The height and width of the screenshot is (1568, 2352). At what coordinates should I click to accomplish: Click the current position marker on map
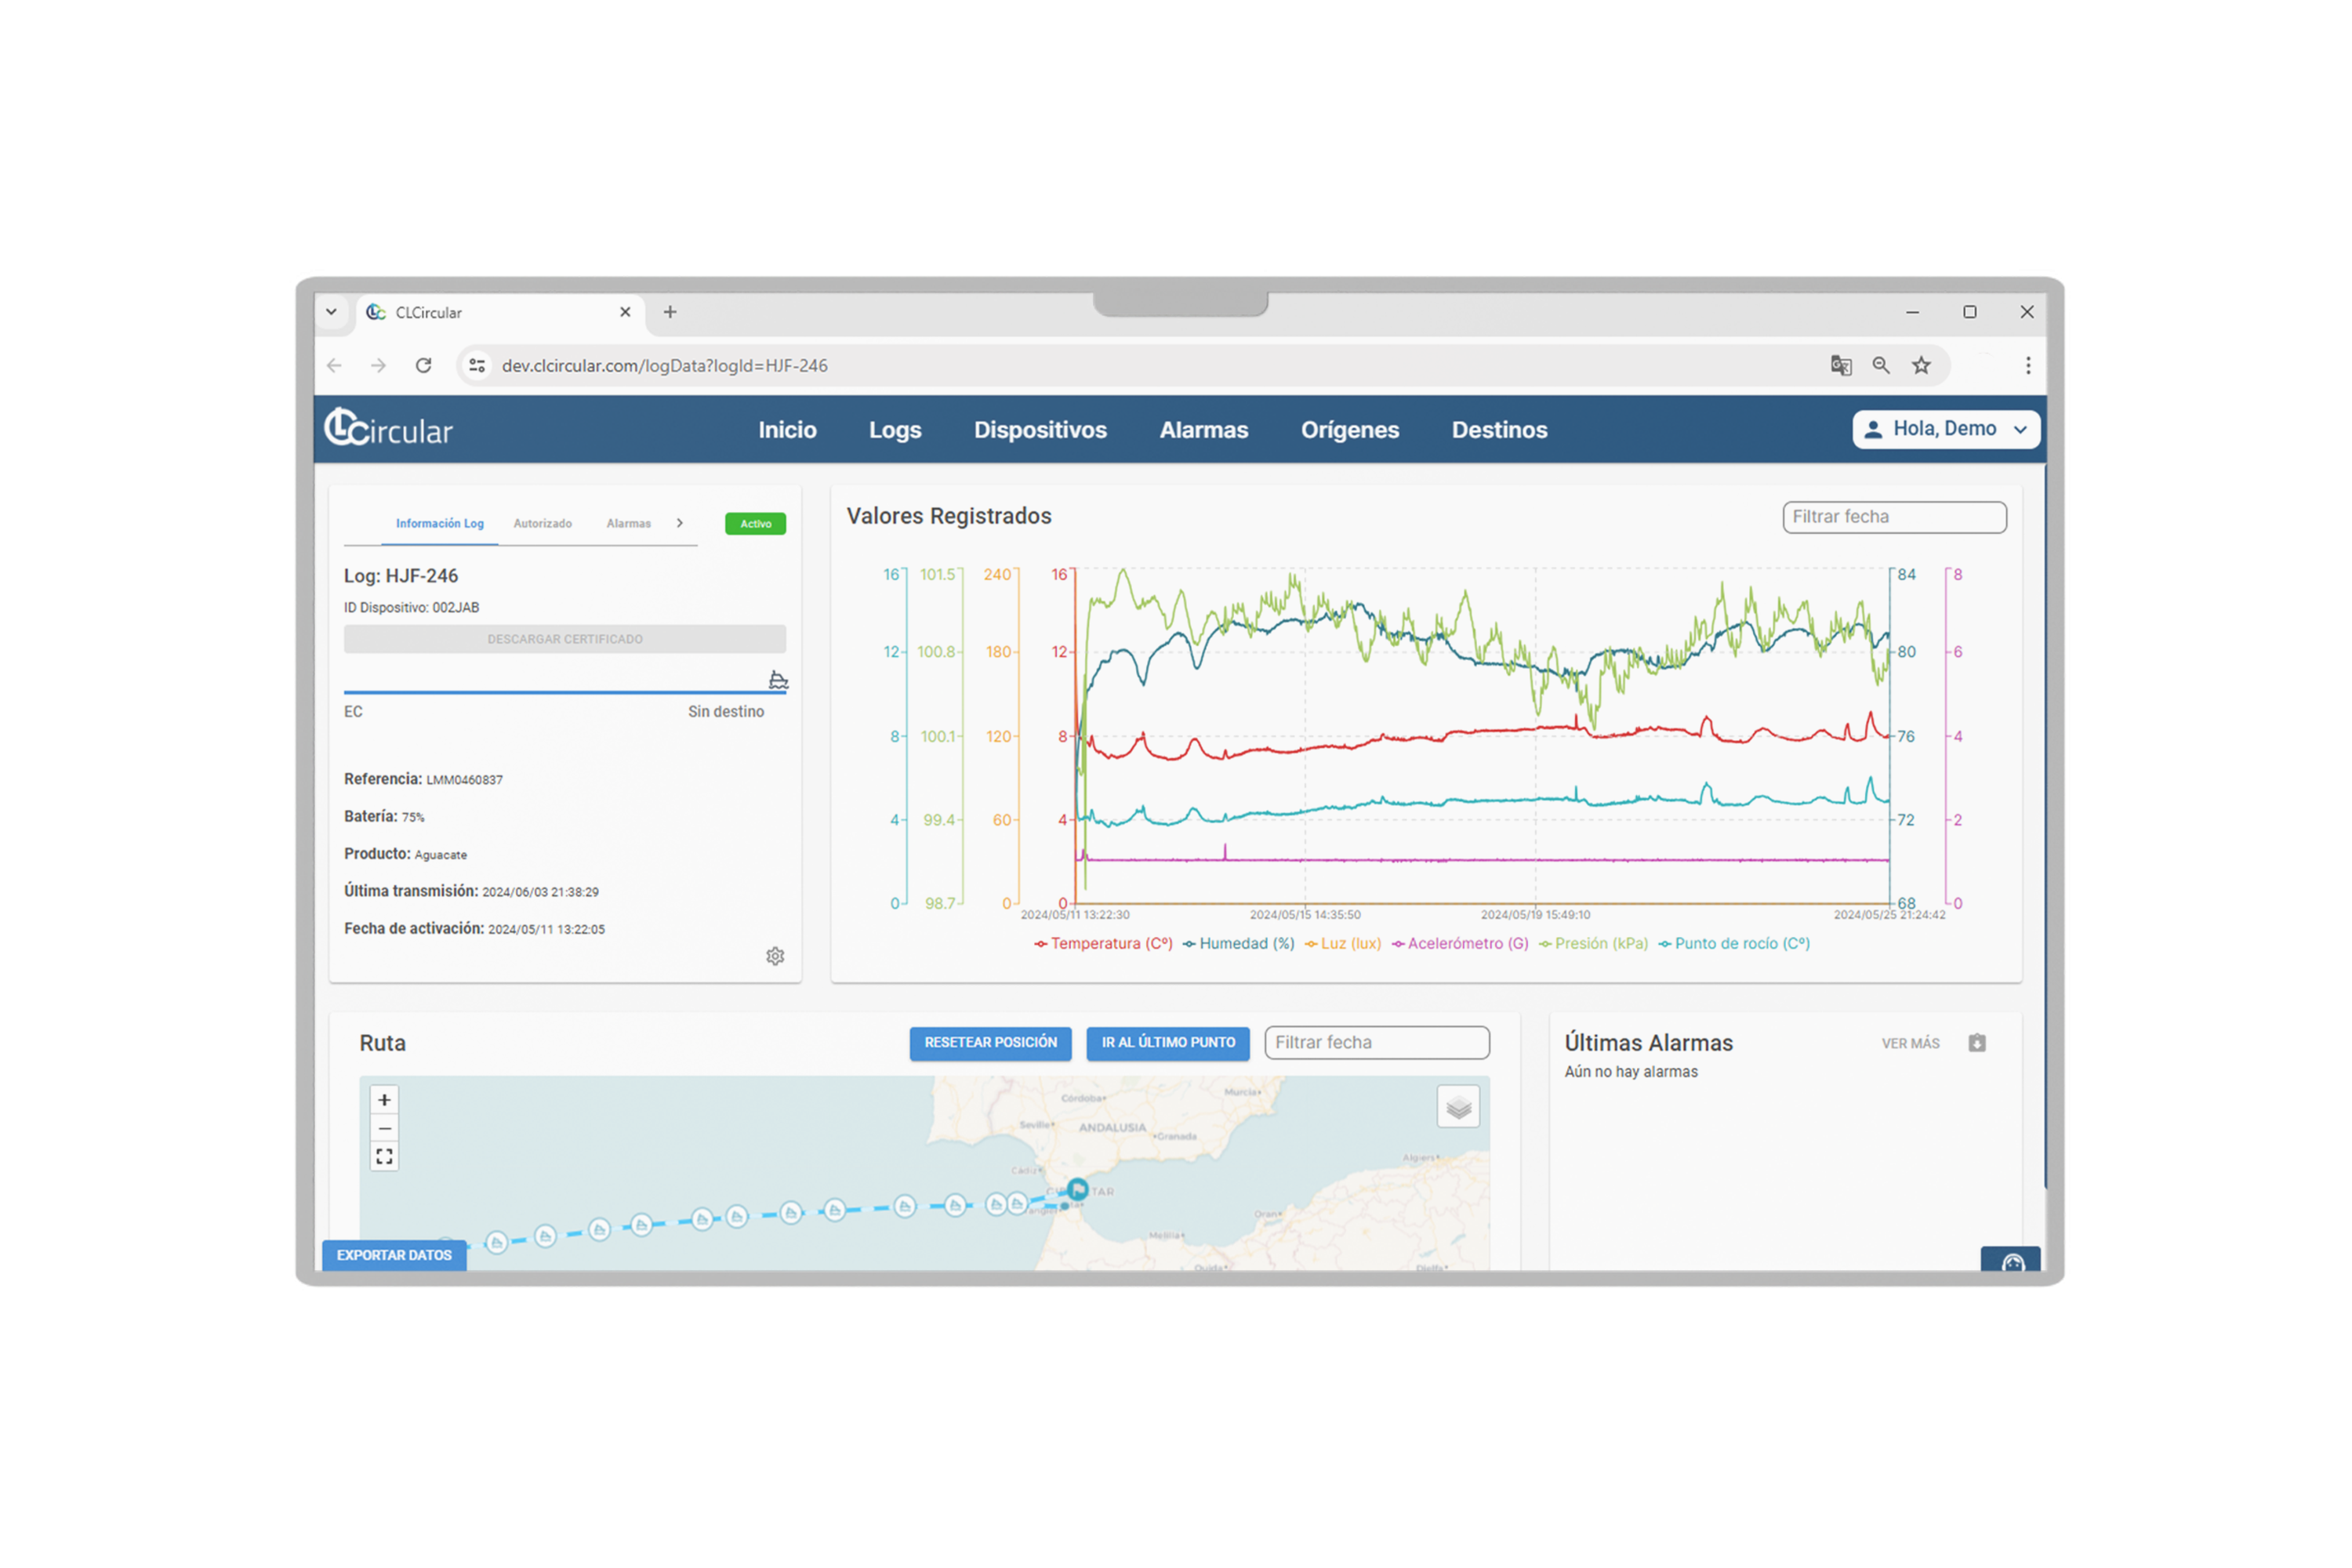tap(1077, 1189)
